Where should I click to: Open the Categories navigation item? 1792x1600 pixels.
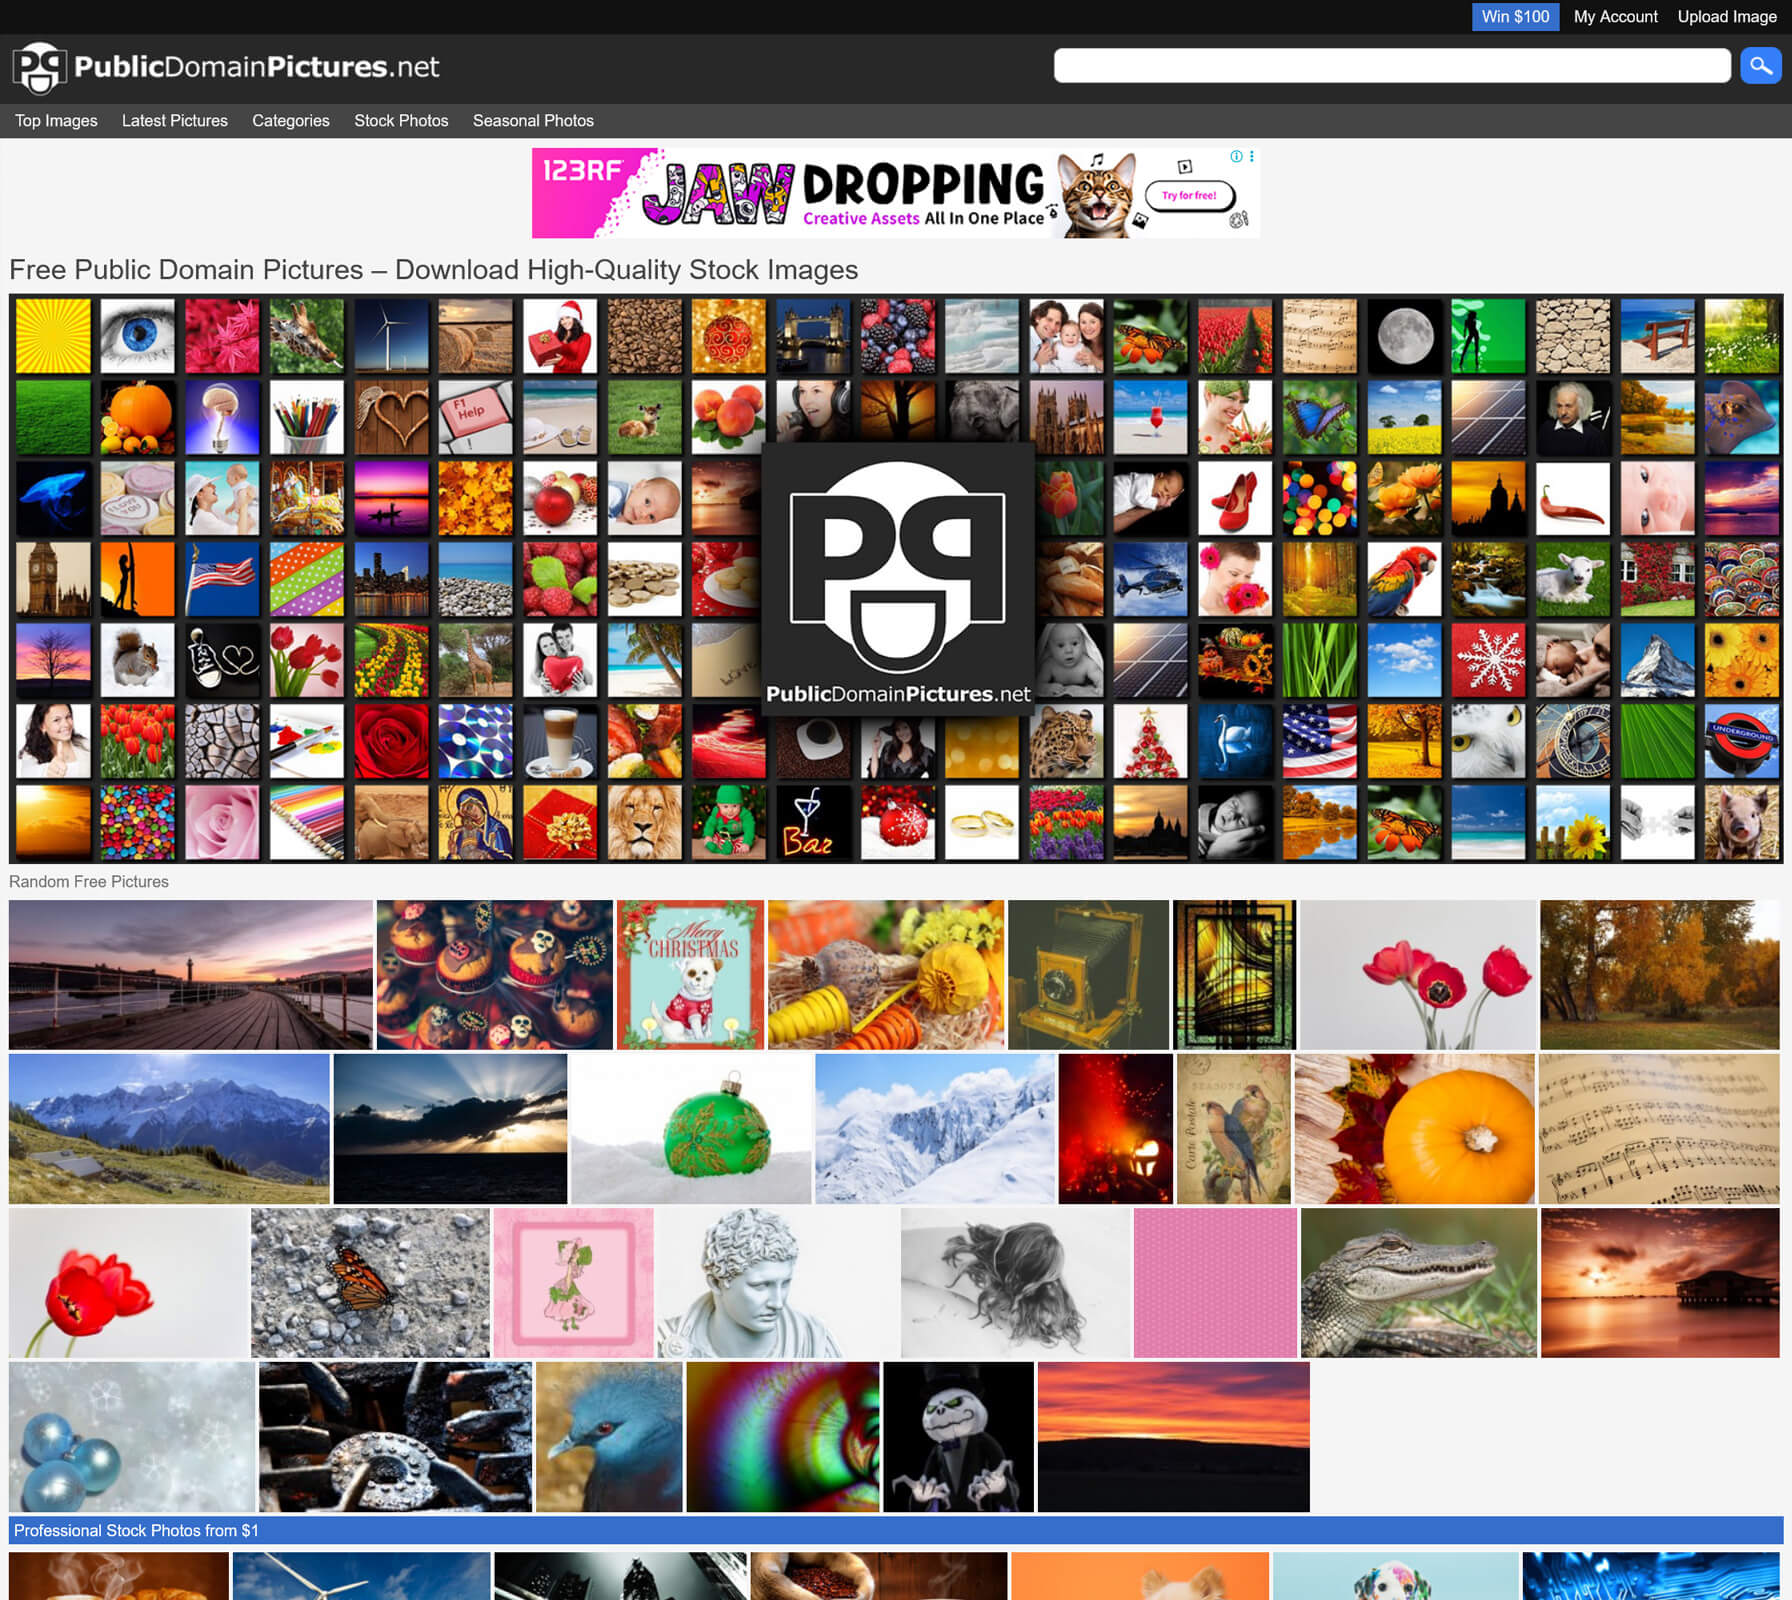point(290,120)
